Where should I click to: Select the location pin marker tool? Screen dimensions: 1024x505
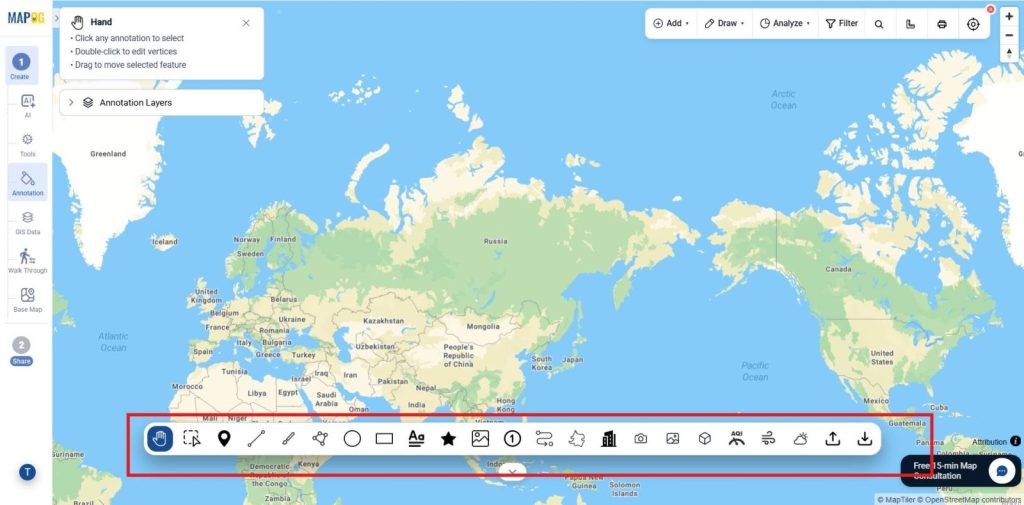[x=224, y=438]
